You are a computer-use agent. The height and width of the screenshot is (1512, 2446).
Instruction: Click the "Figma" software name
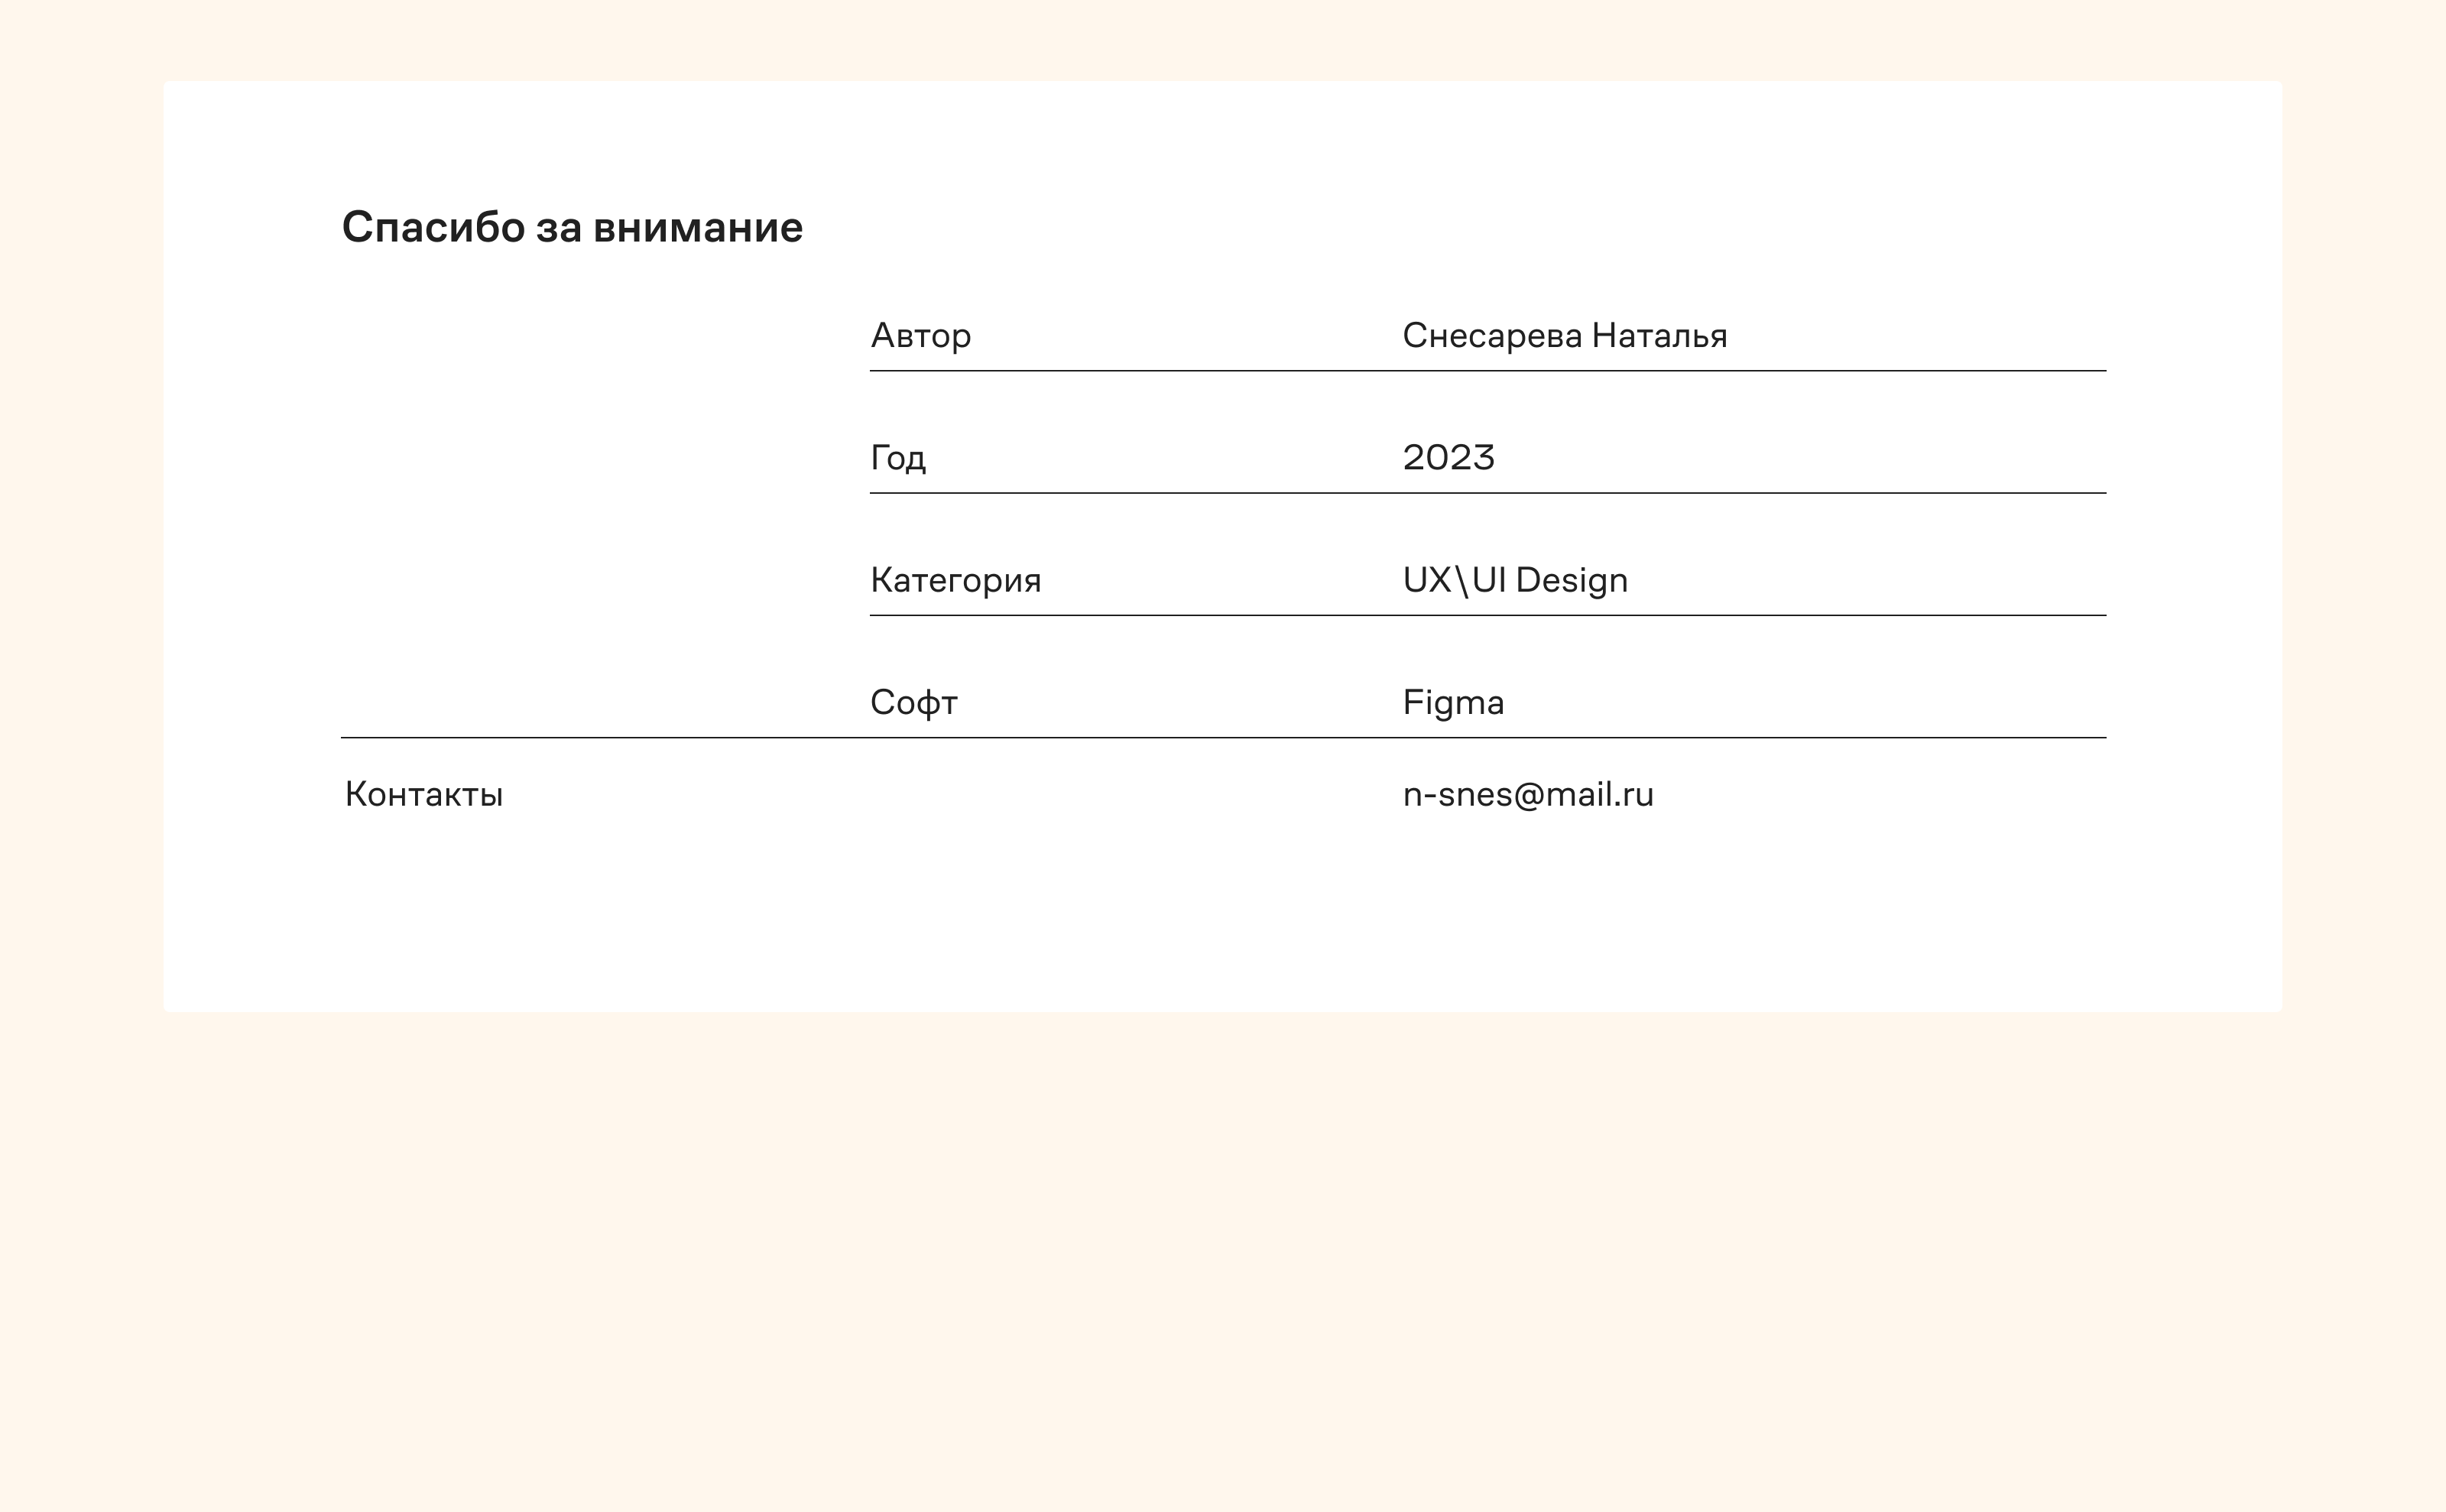(1453, 703)
